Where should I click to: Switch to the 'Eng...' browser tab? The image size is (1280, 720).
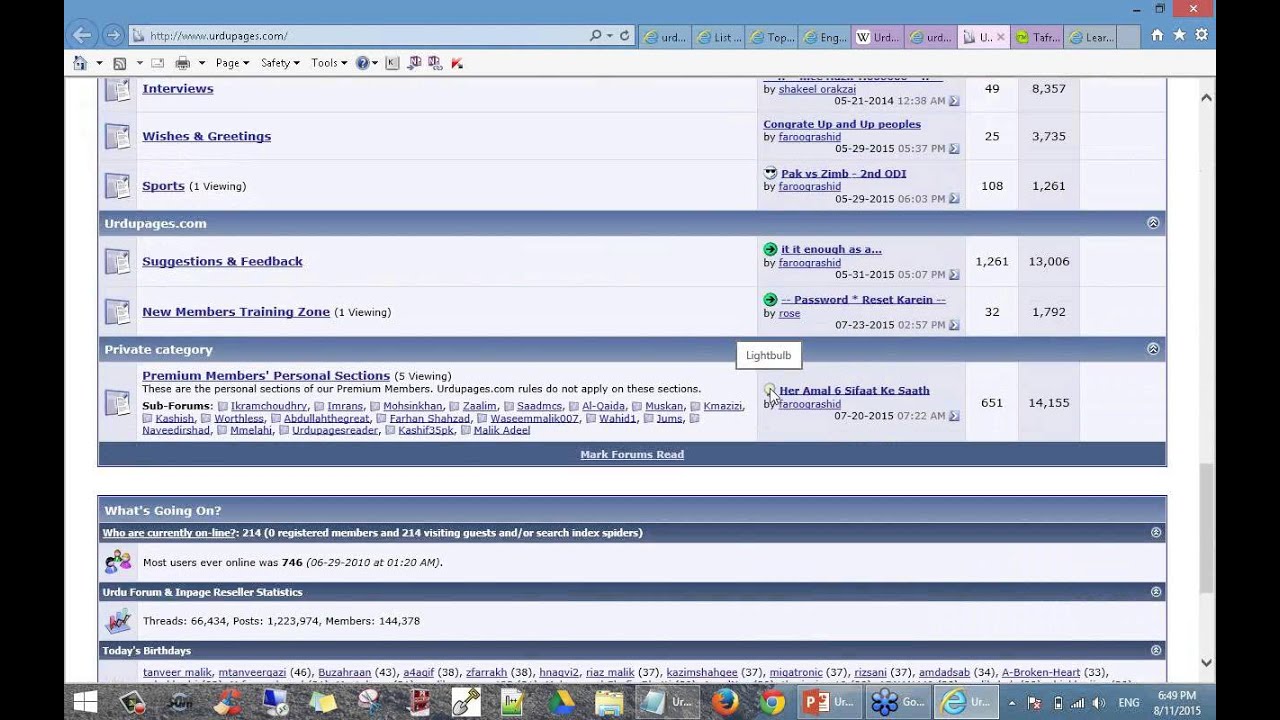tap(824, 37)
